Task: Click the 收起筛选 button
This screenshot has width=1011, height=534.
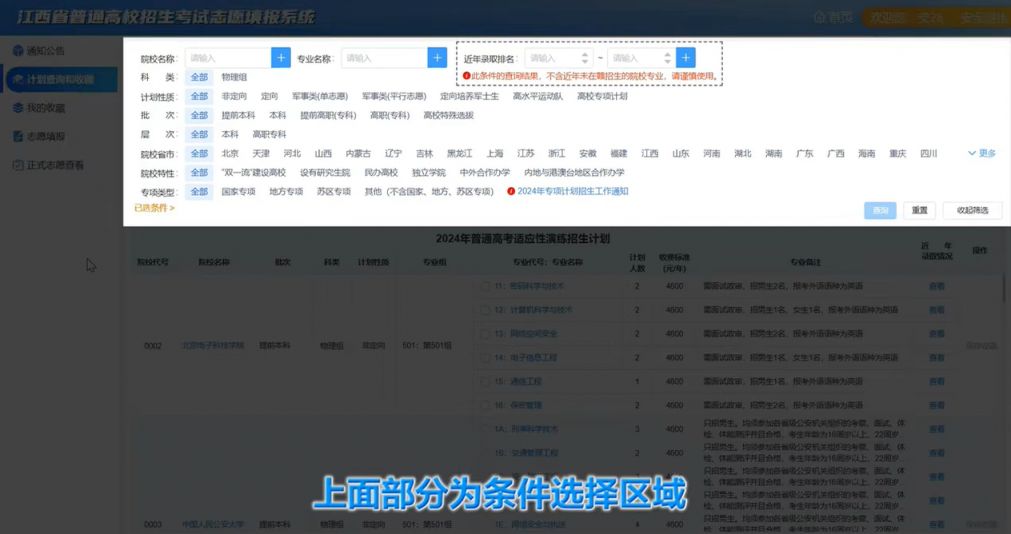Action: tap(972, 210)
